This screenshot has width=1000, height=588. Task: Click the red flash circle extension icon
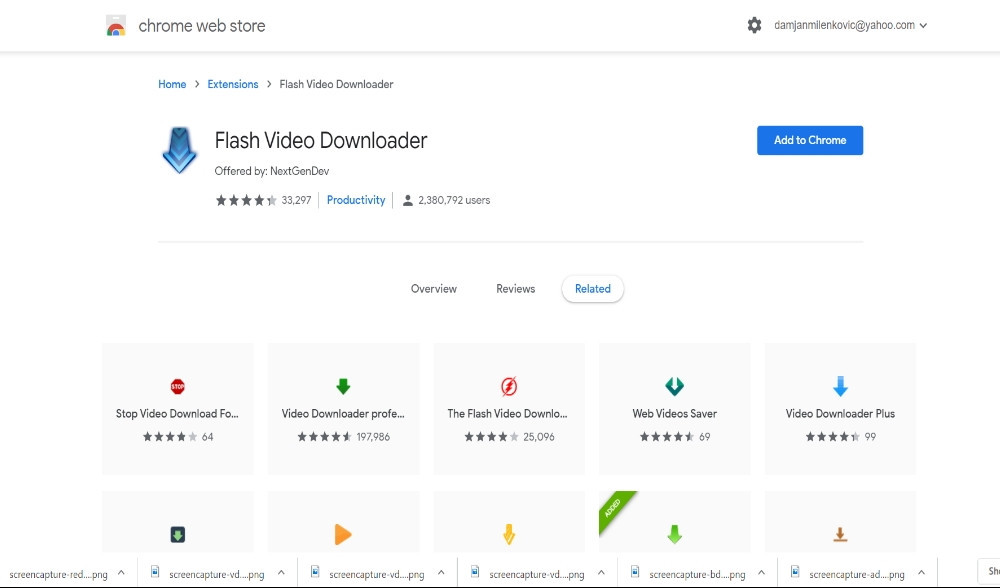pyautogui.click(x=509, y=386)
